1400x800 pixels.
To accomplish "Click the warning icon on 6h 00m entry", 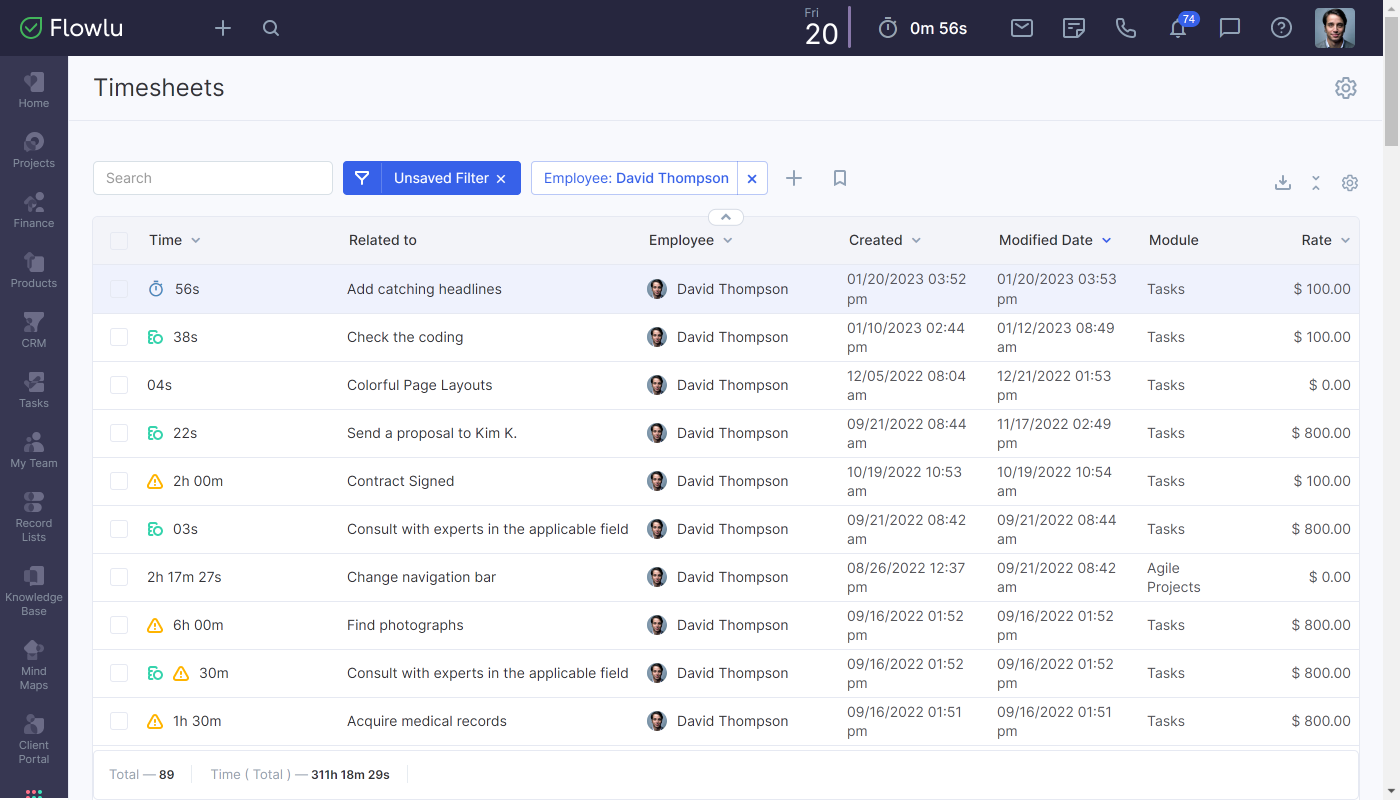I will click(x=155, y=625).
